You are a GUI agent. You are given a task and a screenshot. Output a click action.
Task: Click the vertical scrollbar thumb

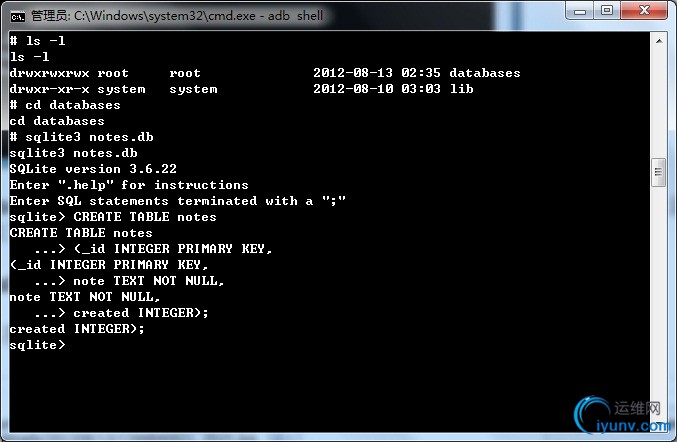click(x=658, y=172)
